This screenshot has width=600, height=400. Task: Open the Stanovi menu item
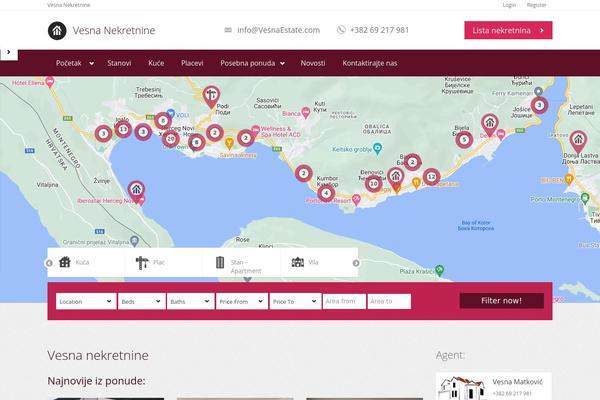click(x=119, y=63)
